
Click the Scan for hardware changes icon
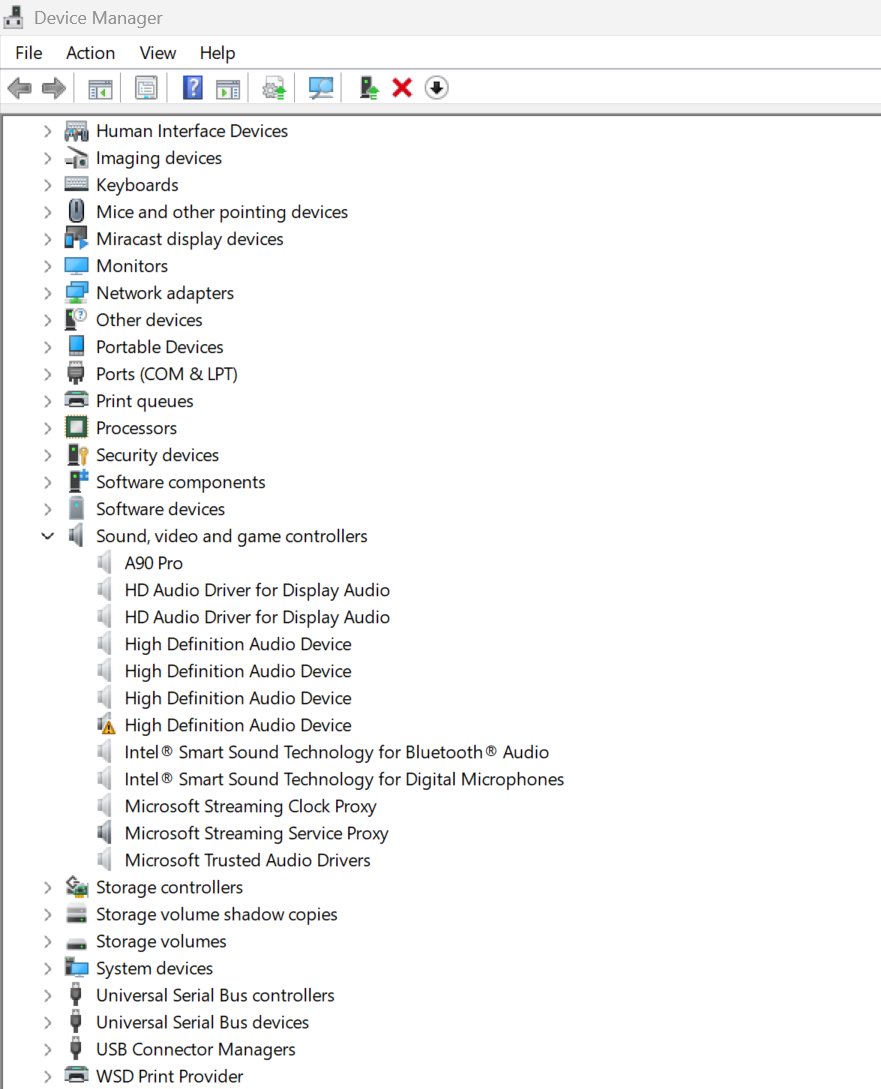(x=320, y=88)
